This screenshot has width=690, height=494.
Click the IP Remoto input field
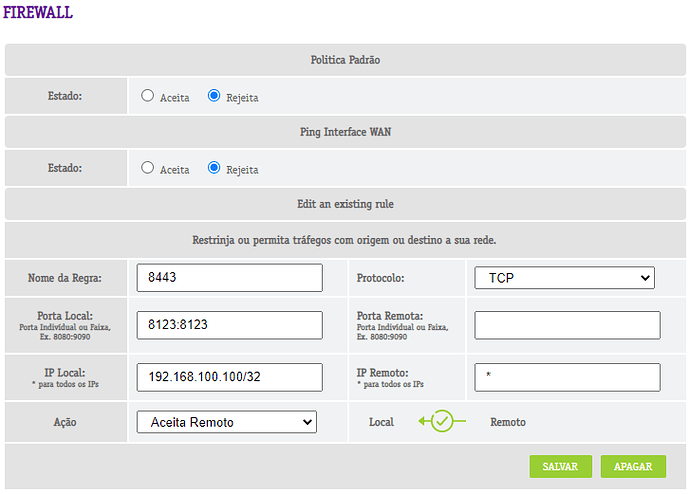click(x=567, y=377)
